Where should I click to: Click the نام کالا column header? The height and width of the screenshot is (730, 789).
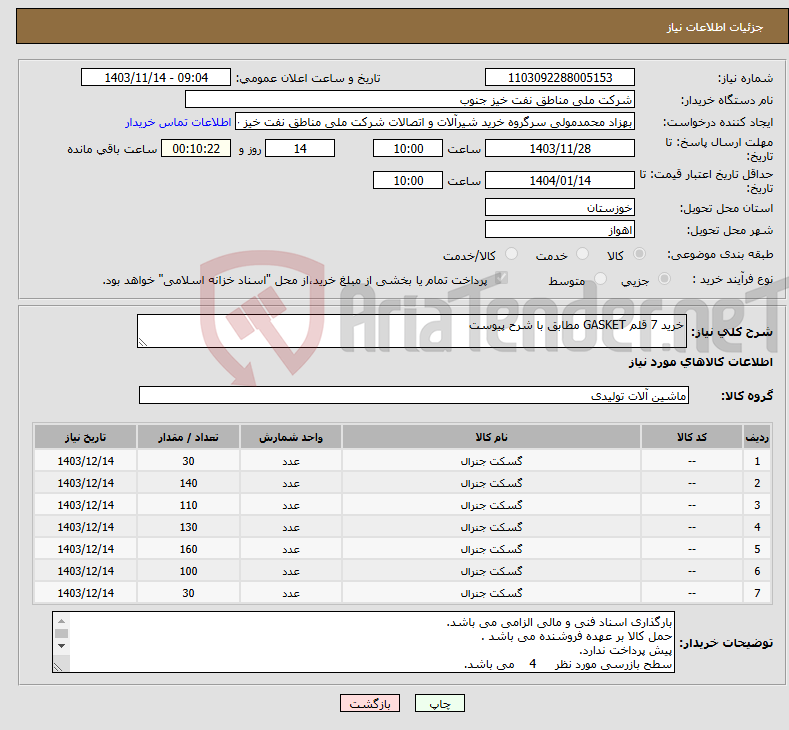point(491,438)
